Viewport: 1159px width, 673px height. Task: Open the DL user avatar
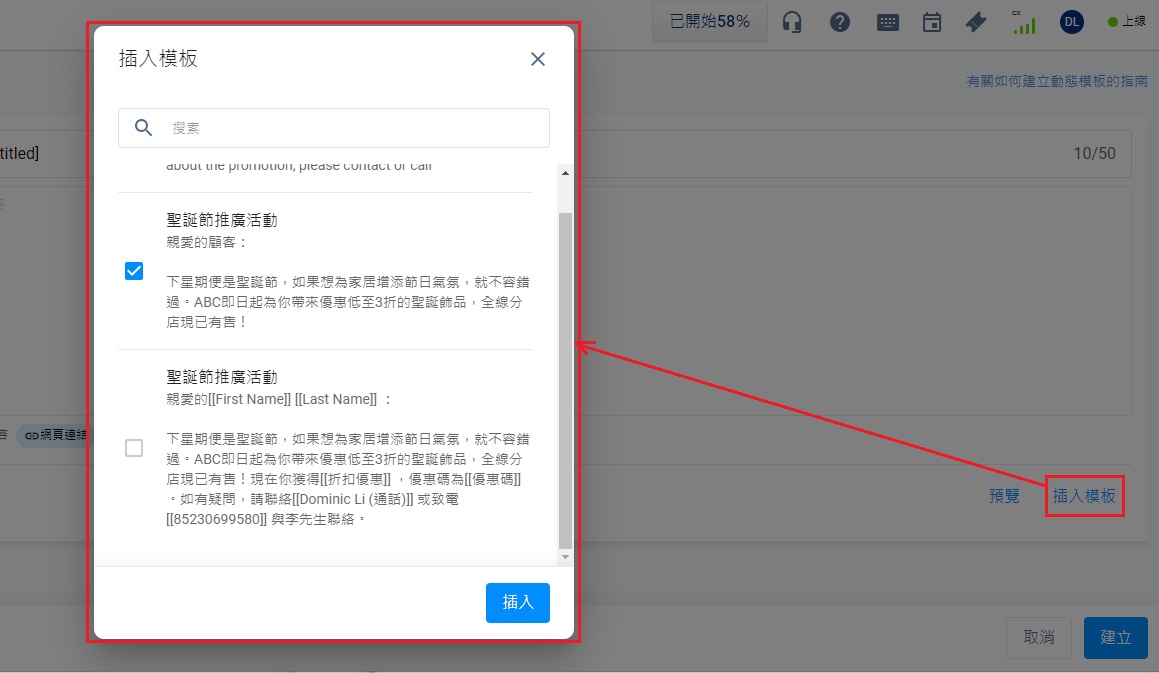click(1072, 22)
